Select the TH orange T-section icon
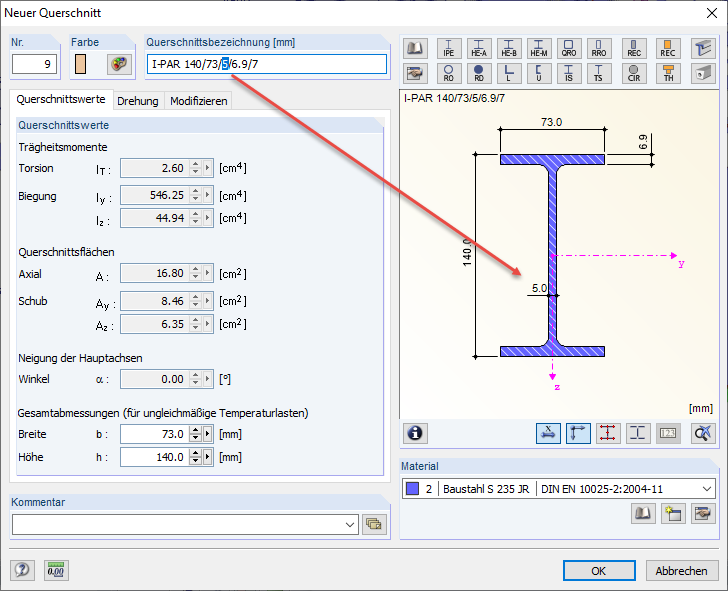 click(x=668, y=73)
